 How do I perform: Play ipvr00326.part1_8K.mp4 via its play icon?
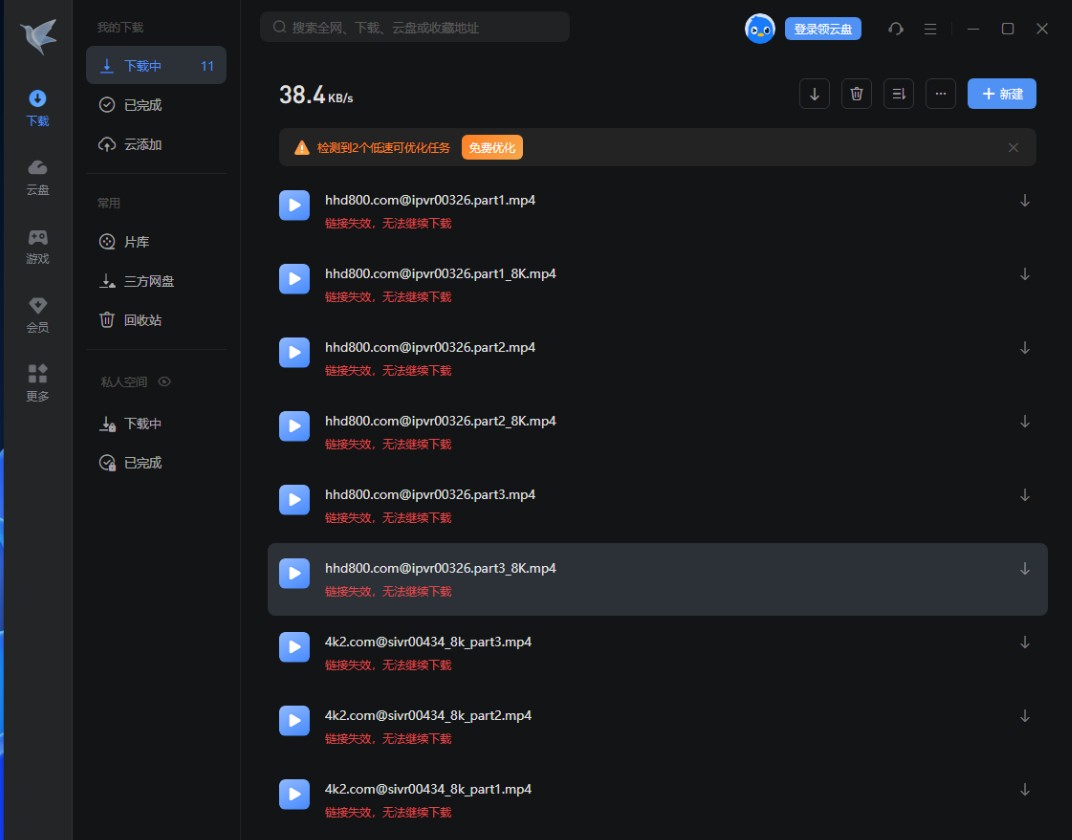coord(295,279)
